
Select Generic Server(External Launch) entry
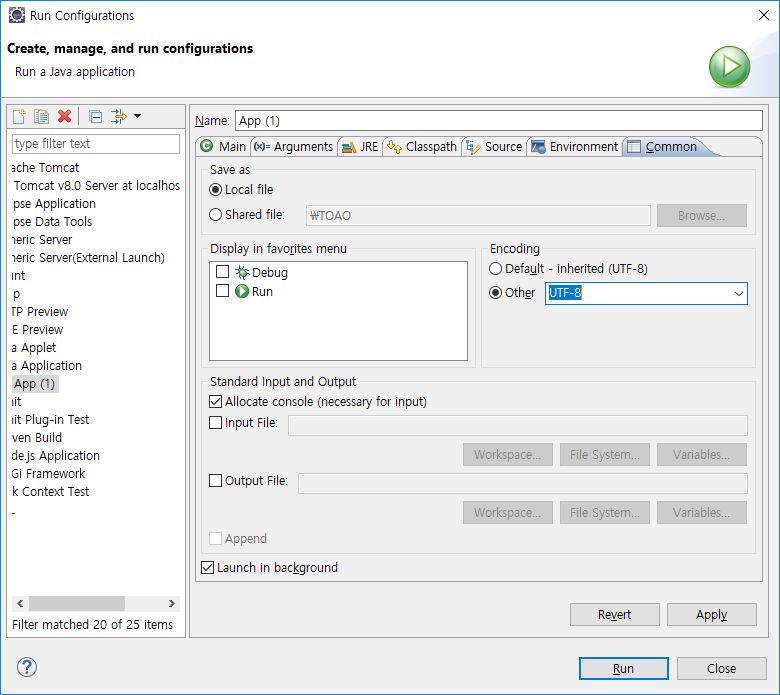[88, 257]
